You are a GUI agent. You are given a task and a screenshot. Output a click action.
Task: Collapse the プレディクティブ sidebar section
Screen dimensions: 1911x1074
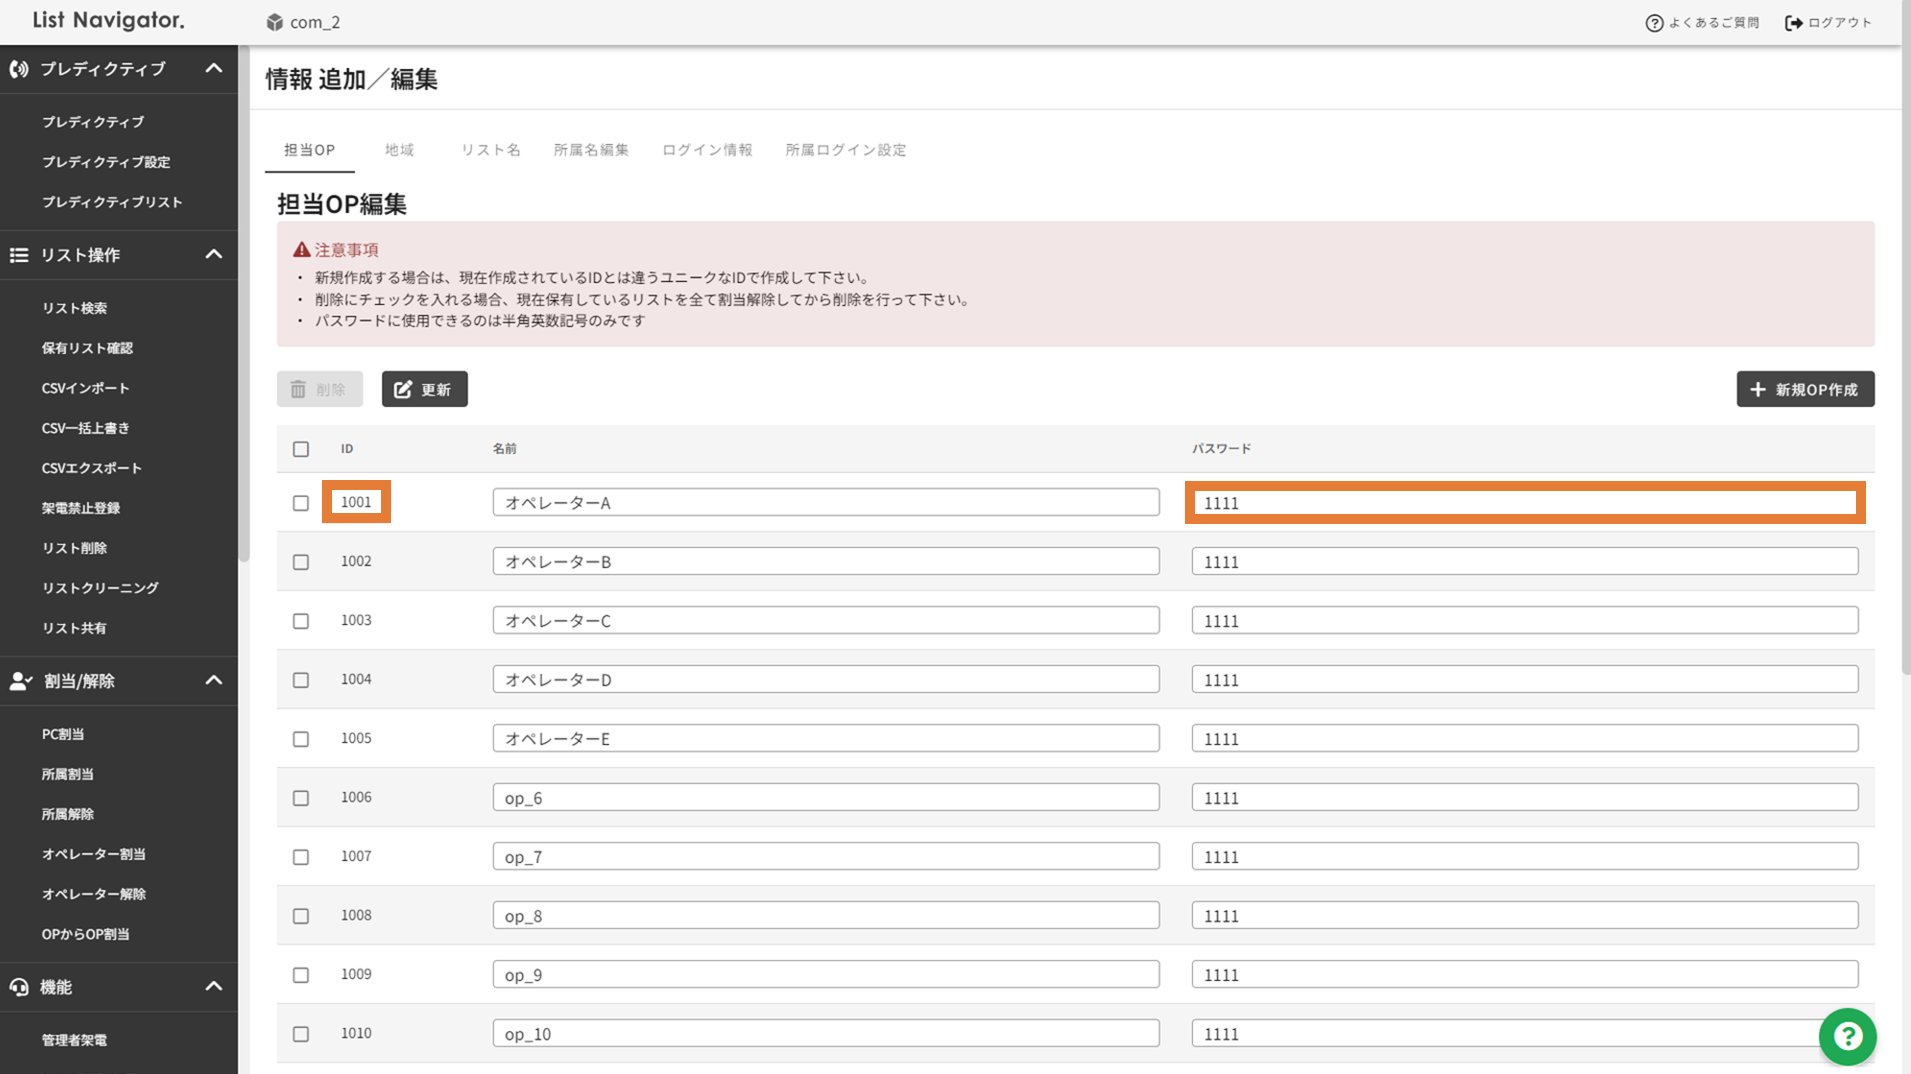click(213, 69)
